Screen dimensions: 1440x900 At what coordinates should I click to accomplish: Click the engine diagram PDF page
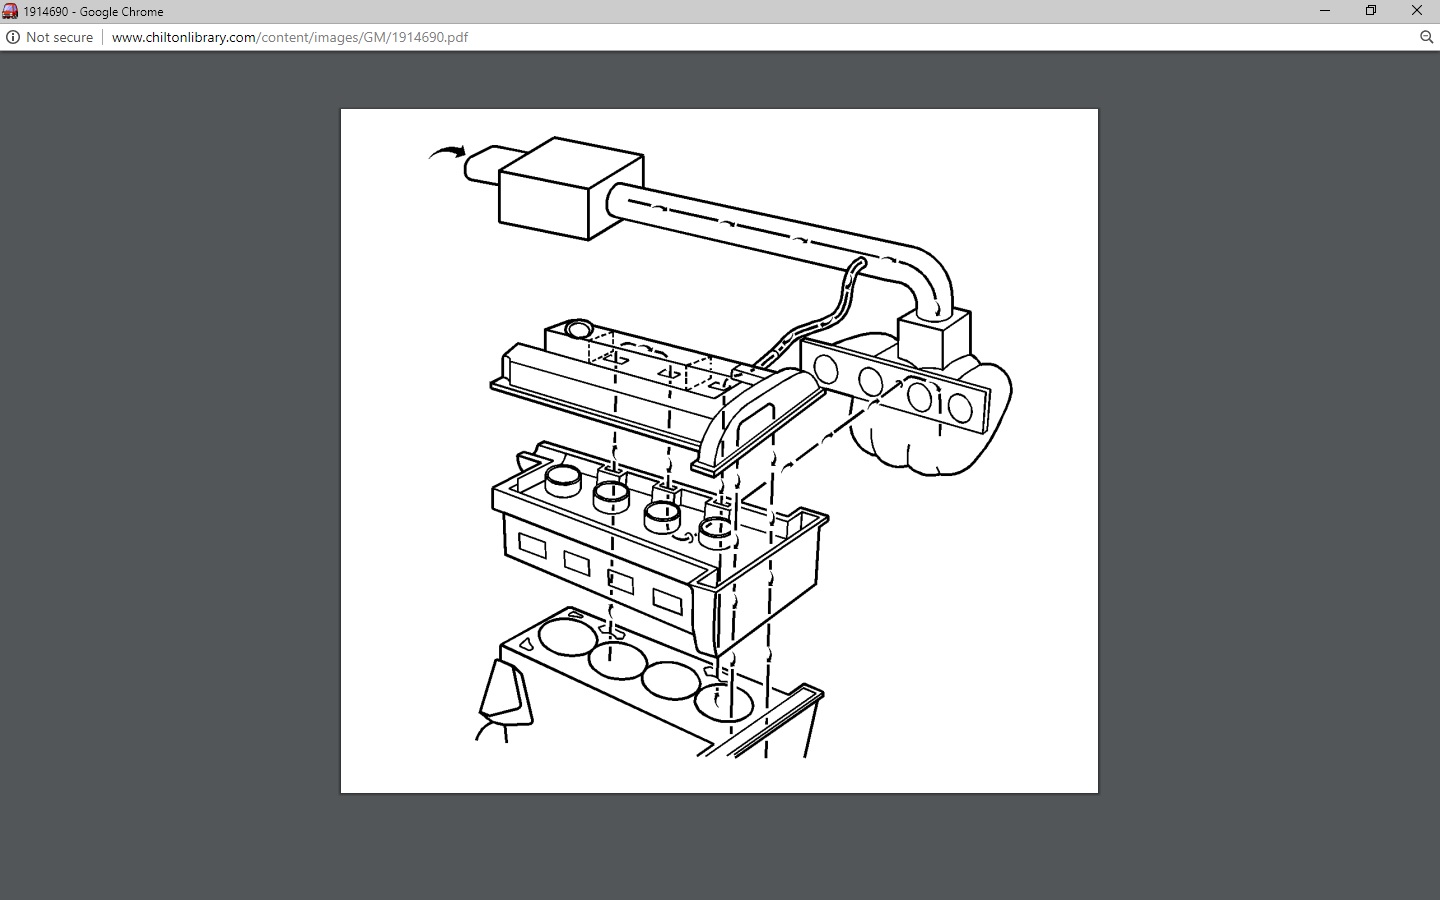point(719,451)
